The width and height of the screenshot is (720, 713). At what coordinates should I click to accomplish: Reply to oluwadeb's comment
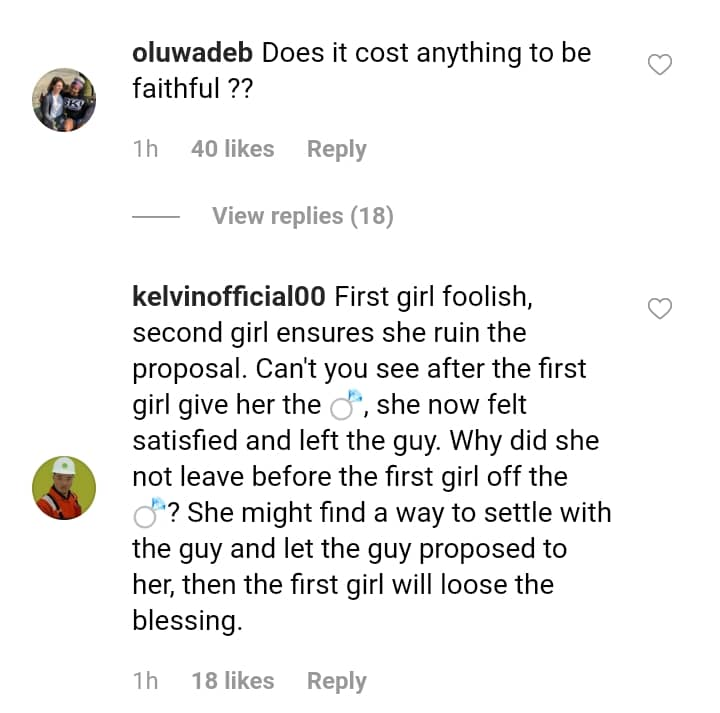336,149
